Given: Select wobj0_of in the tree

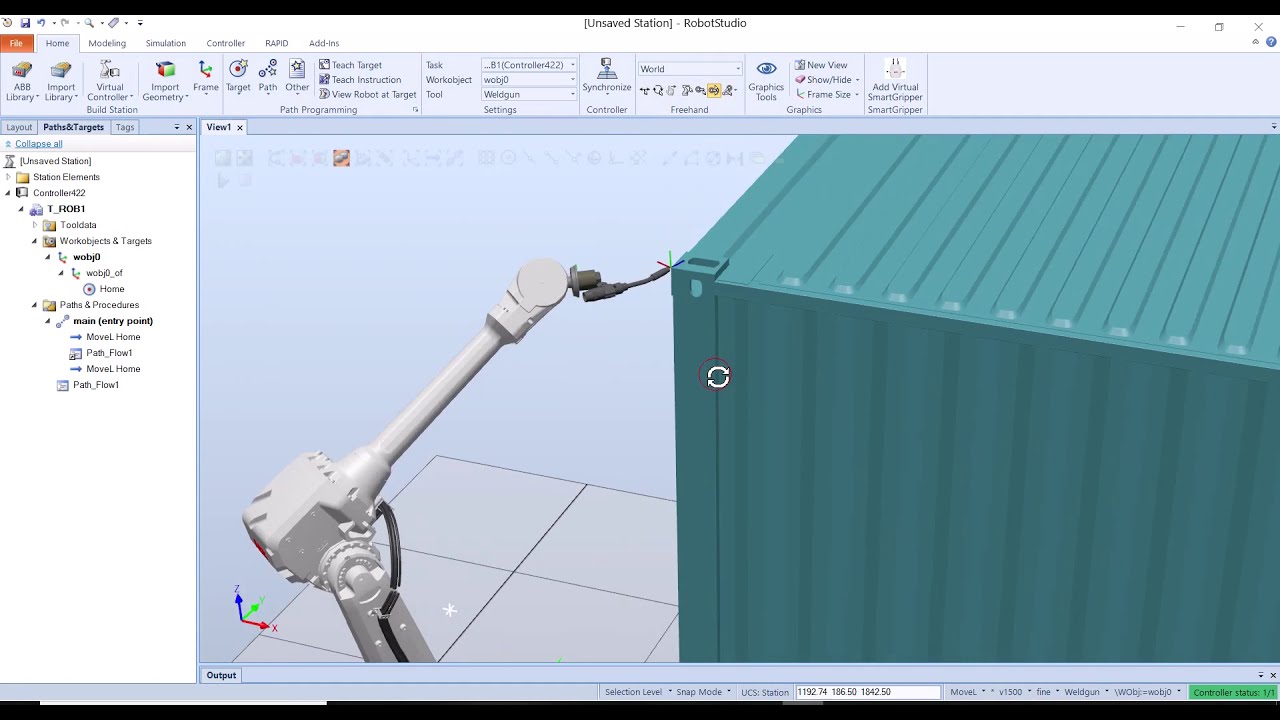Looking at the screenshot, I should (104, 273).
